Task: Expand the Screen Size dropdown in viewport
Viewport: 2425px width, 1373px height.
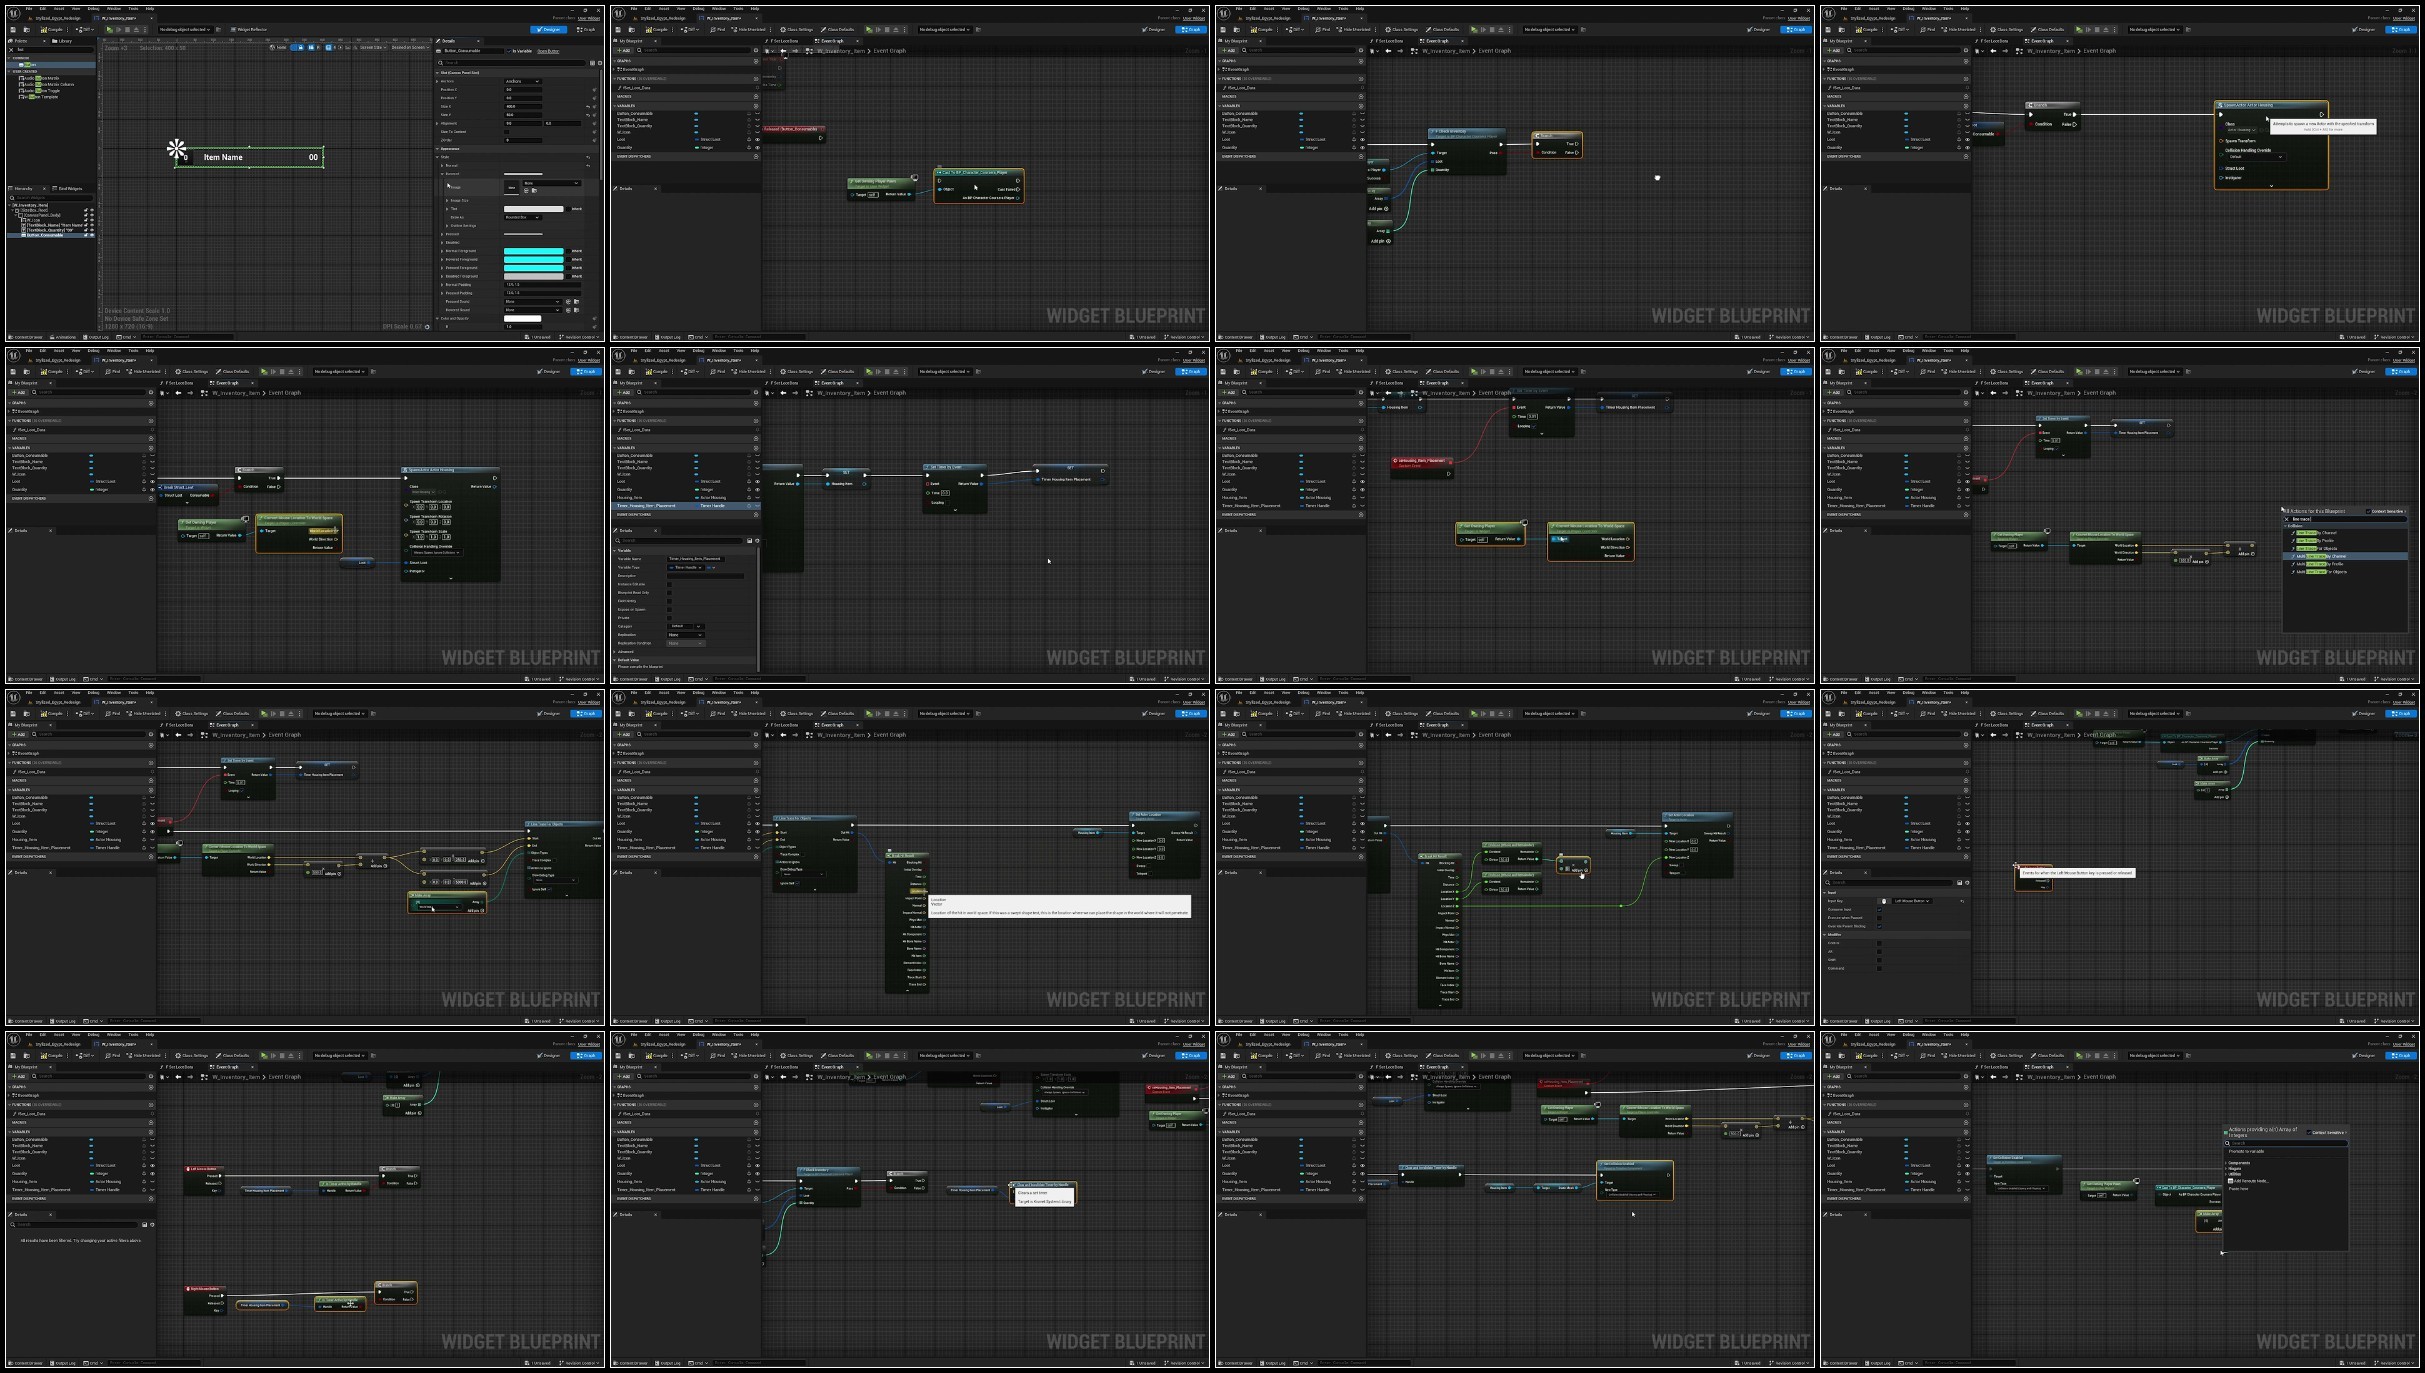Action: [372, 47]
